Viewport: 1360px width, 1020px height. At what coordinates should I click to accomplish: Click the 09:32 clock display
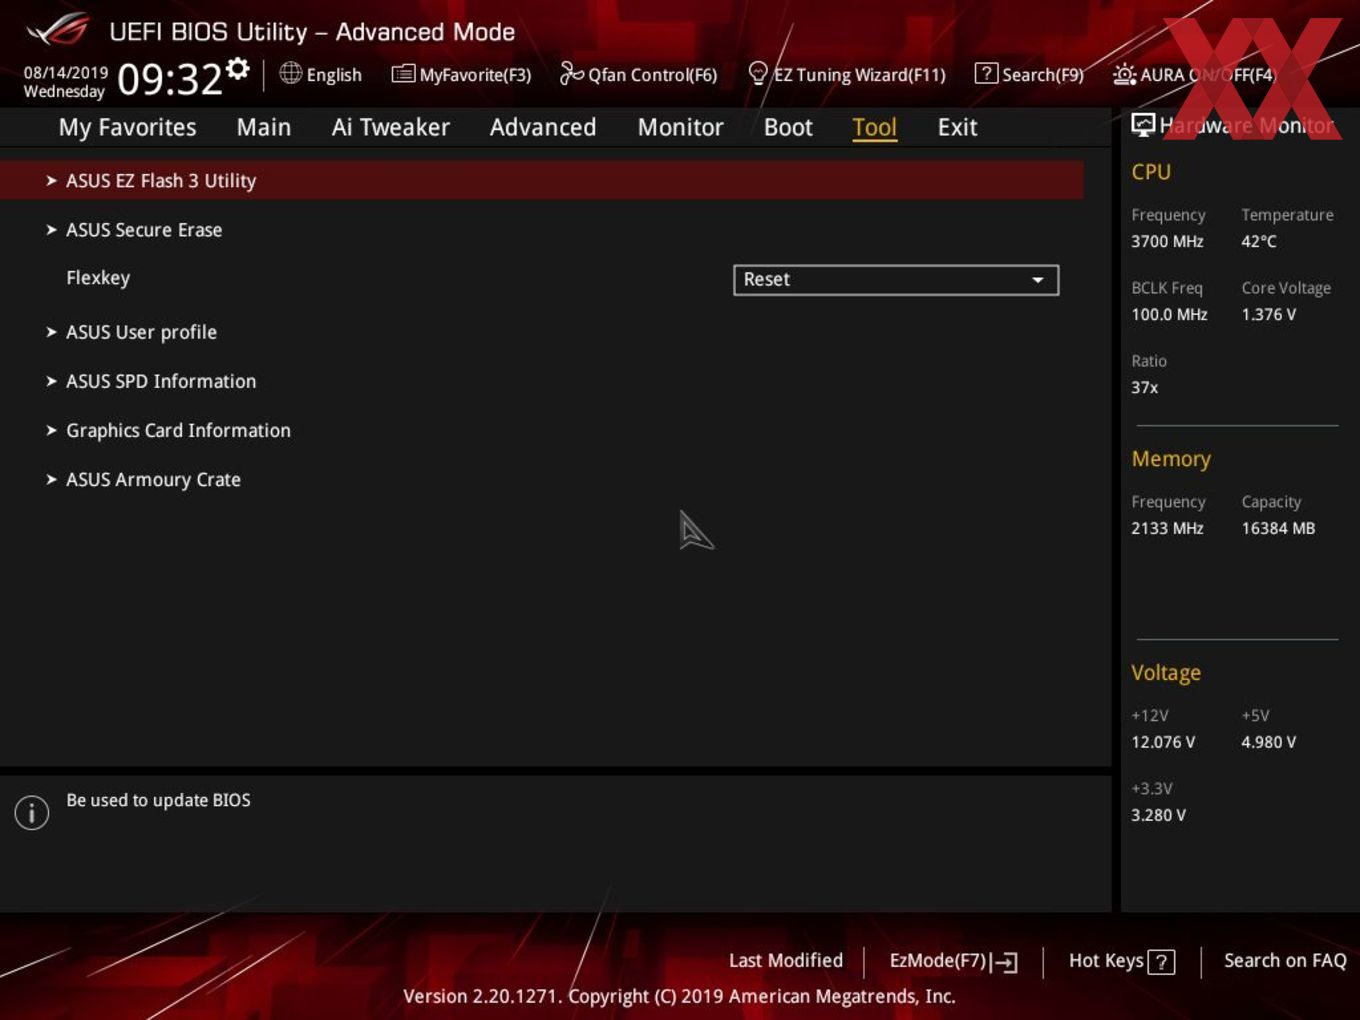point(169,79)
